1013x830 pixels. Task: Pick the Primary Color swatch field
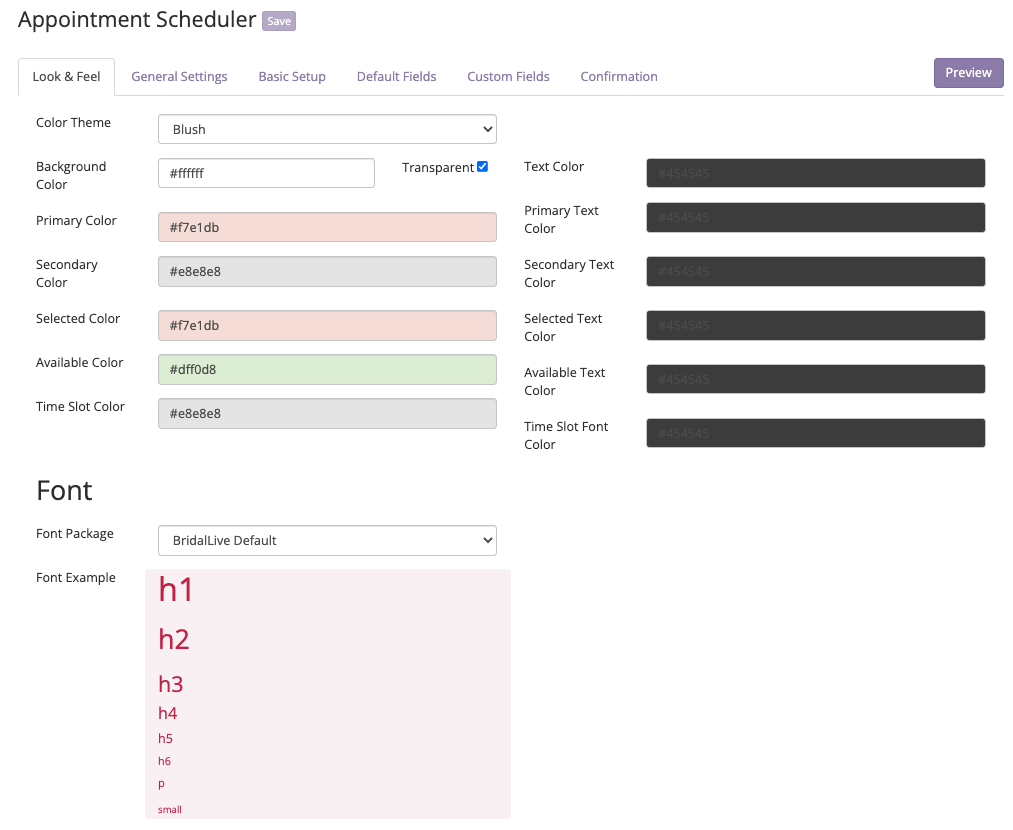coord(327,227)
